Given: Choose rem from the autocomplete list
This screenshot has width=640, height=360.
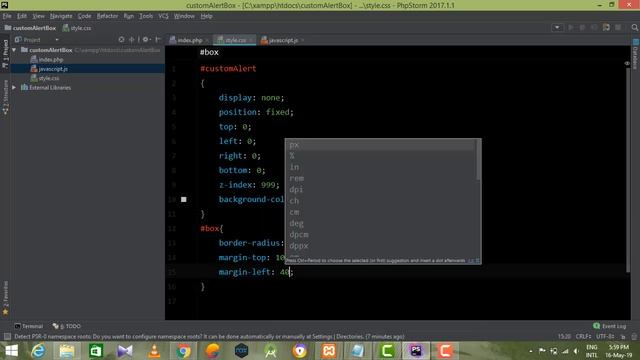Looking at the screenshot, I should pyautogui.click(x=380, y=178).
